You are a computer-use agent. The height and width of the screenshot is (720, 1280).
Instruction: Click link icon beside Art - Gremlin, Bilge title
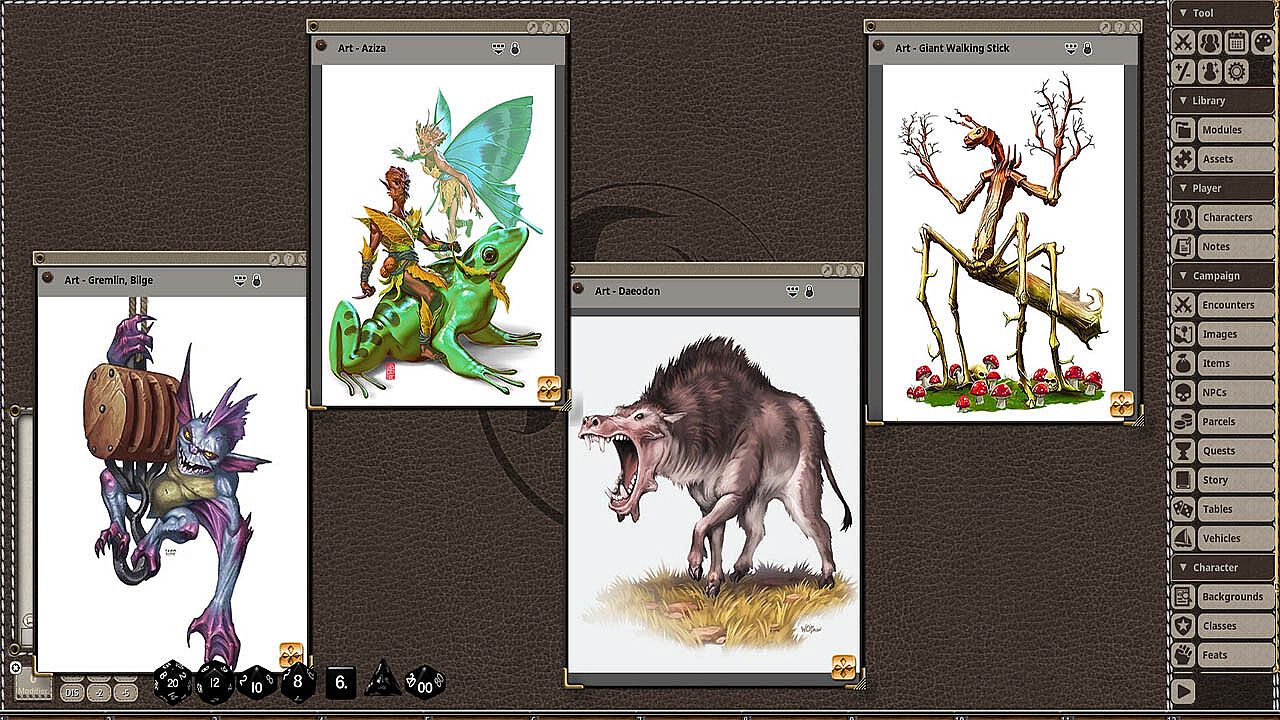point(48,278)
